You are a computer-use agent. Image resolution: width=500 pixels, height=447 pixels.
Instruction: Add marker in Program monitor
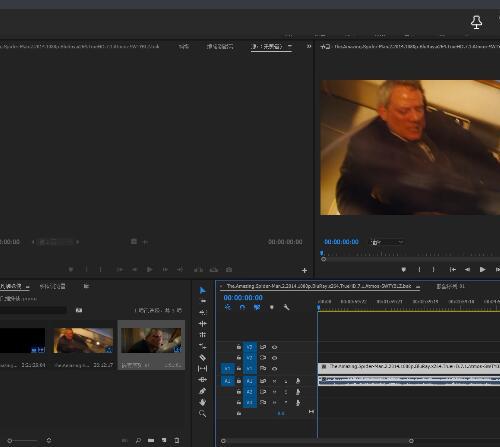pos(404,269)
